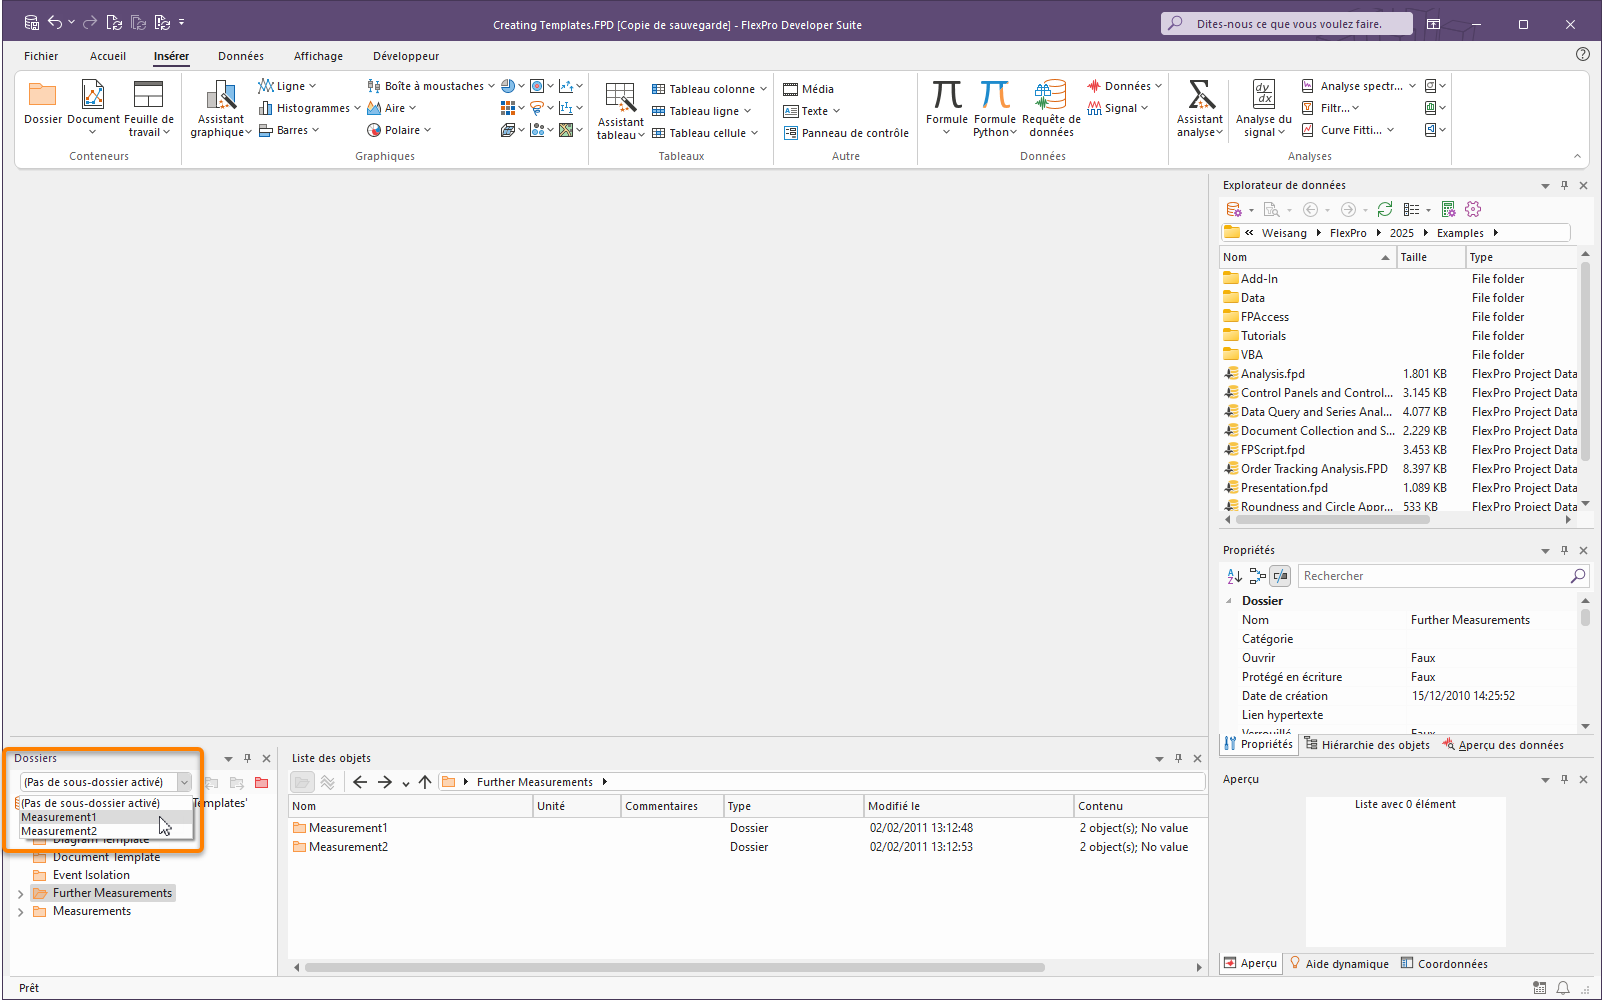
Task: Switch to the Données ribbon tab
Action: click(x=241, y=56)
